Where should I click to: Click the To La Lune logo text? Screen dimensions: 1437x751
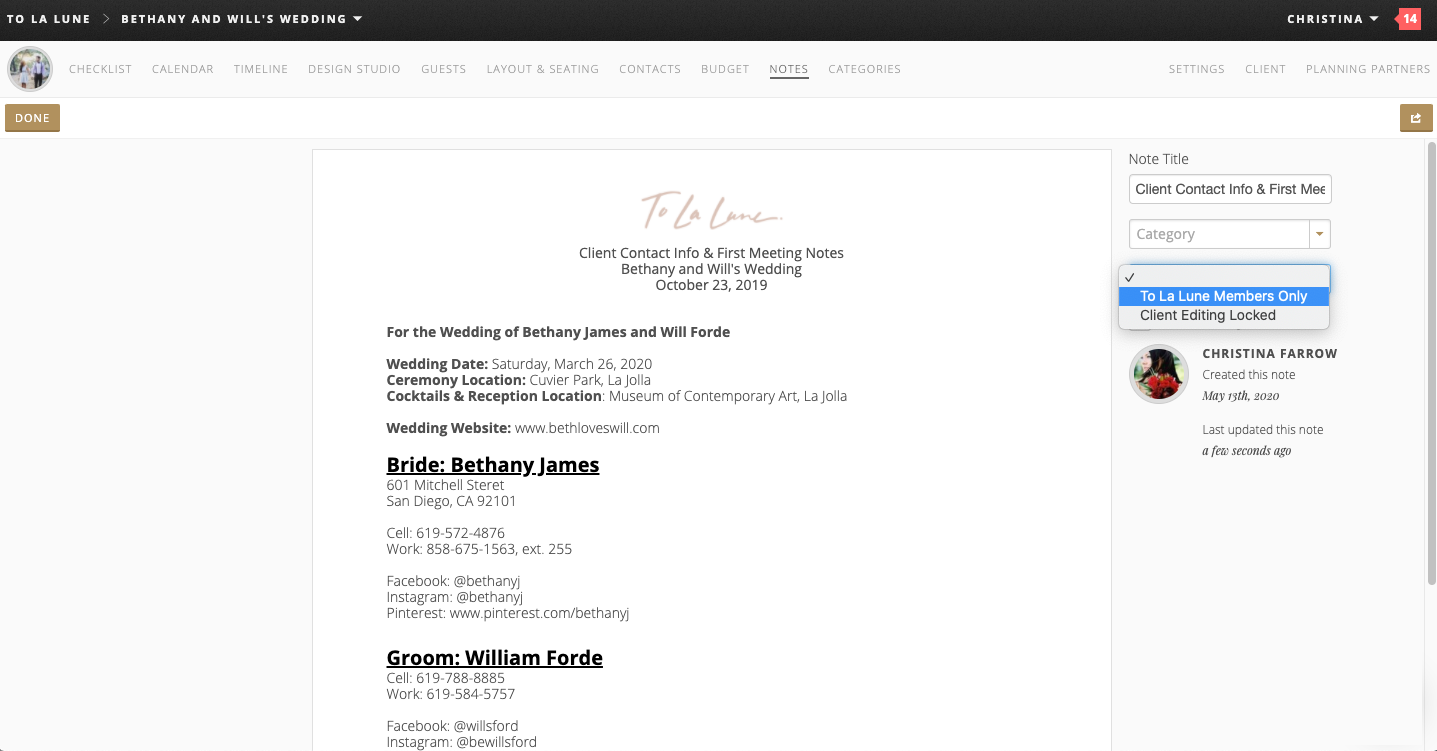pyautogui.click(x=48, y=17)
